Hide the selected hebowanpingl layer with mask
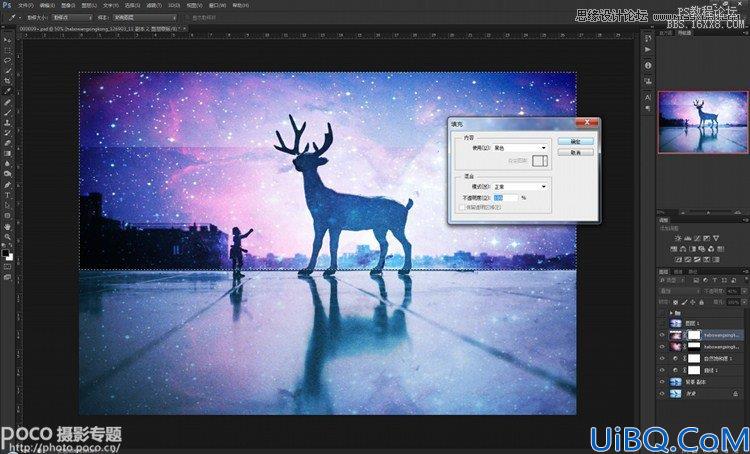This screenshot has height=454, width=750. tap(662, 335)
